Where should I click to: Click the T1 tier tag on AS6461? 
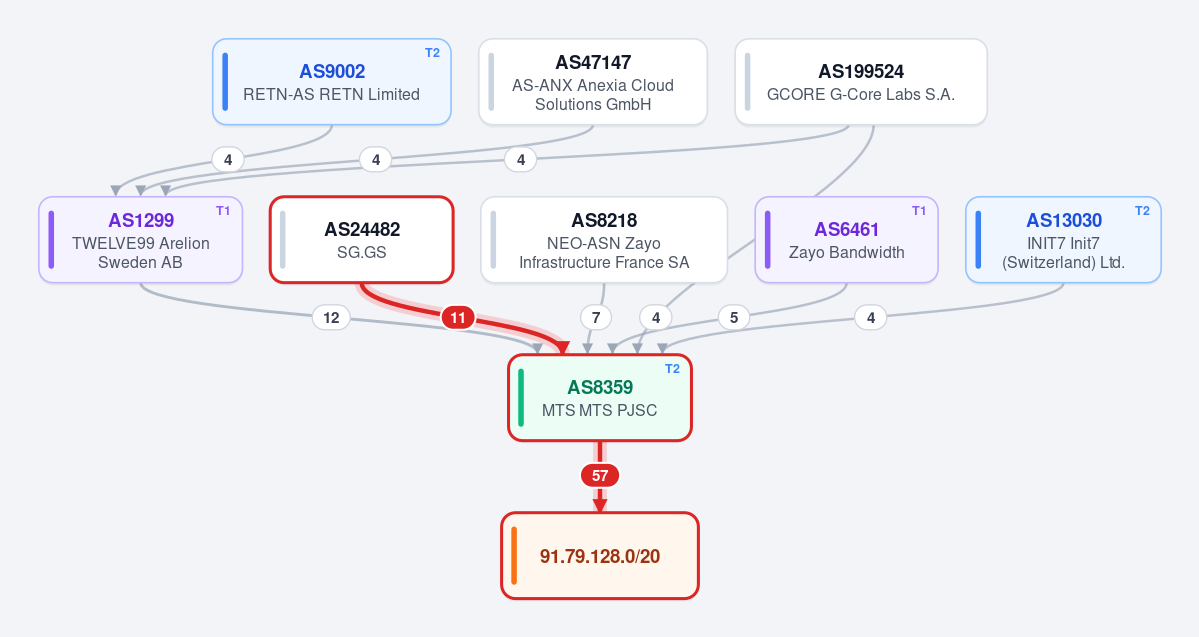(x=919, y=211)
